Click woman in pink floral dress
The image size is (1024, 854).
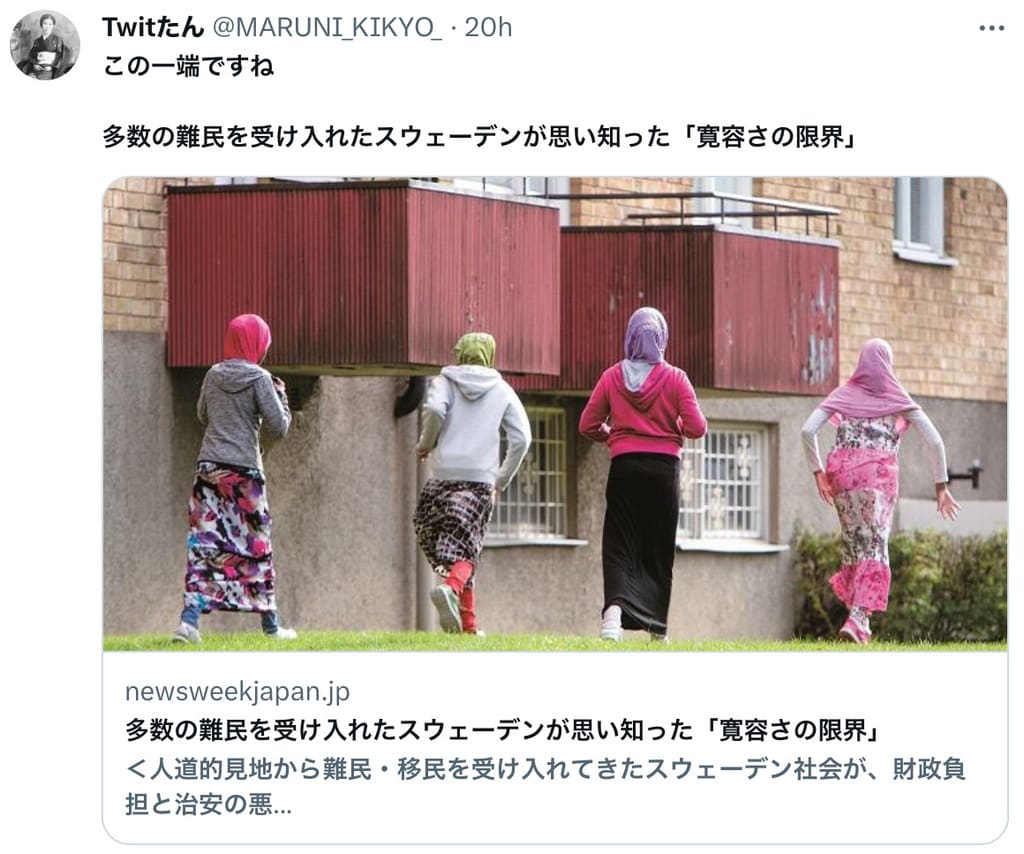[875, 491]
